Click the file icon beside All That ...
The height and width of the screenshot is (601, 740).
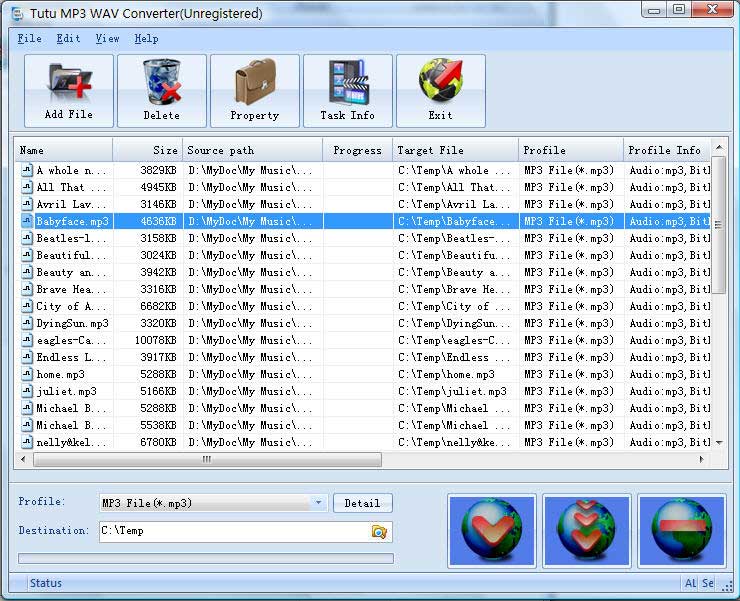click(27, 187)
